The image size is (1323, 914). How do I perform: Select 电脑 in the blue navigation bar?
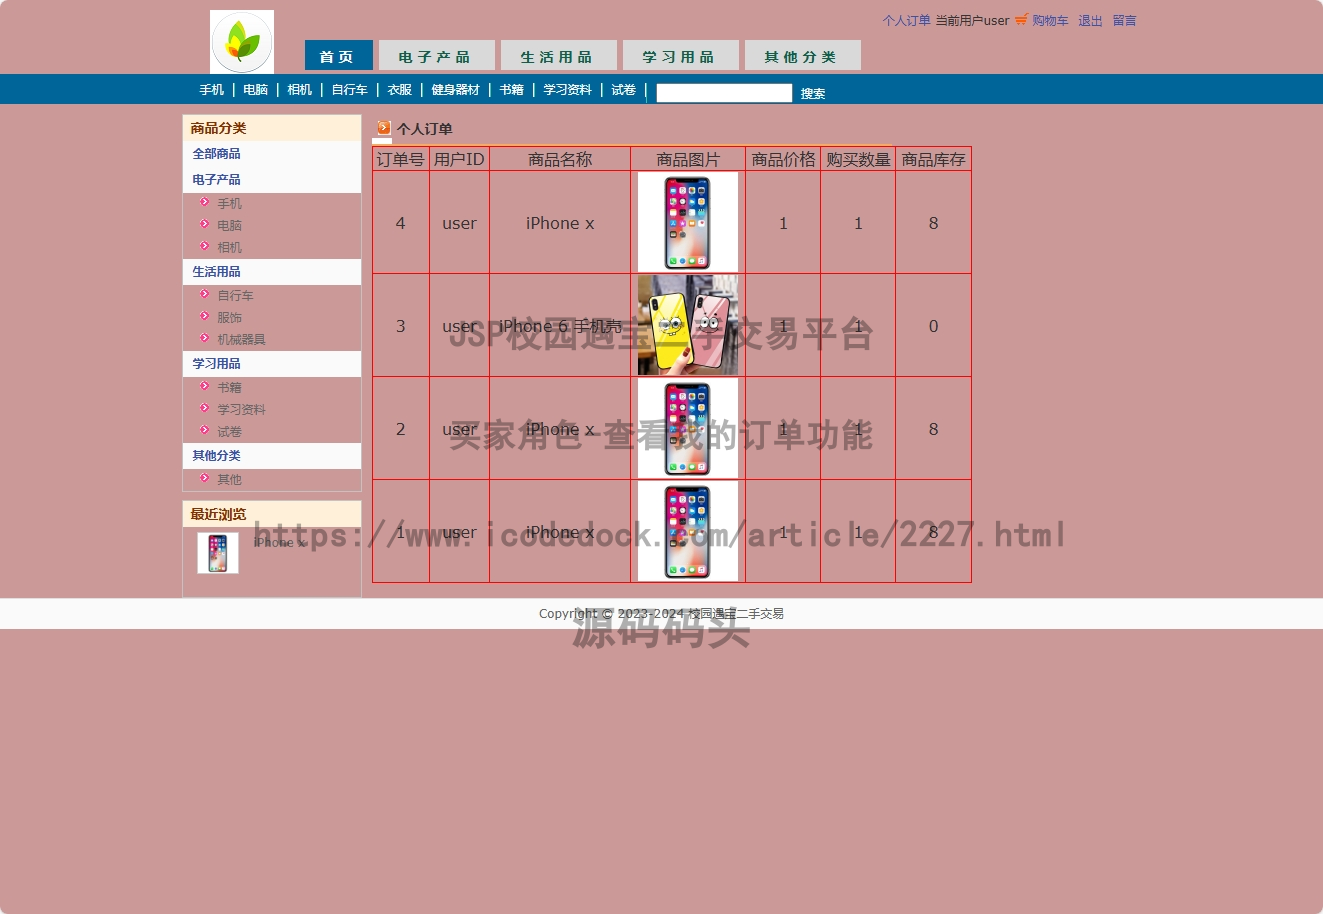[256, 90]
